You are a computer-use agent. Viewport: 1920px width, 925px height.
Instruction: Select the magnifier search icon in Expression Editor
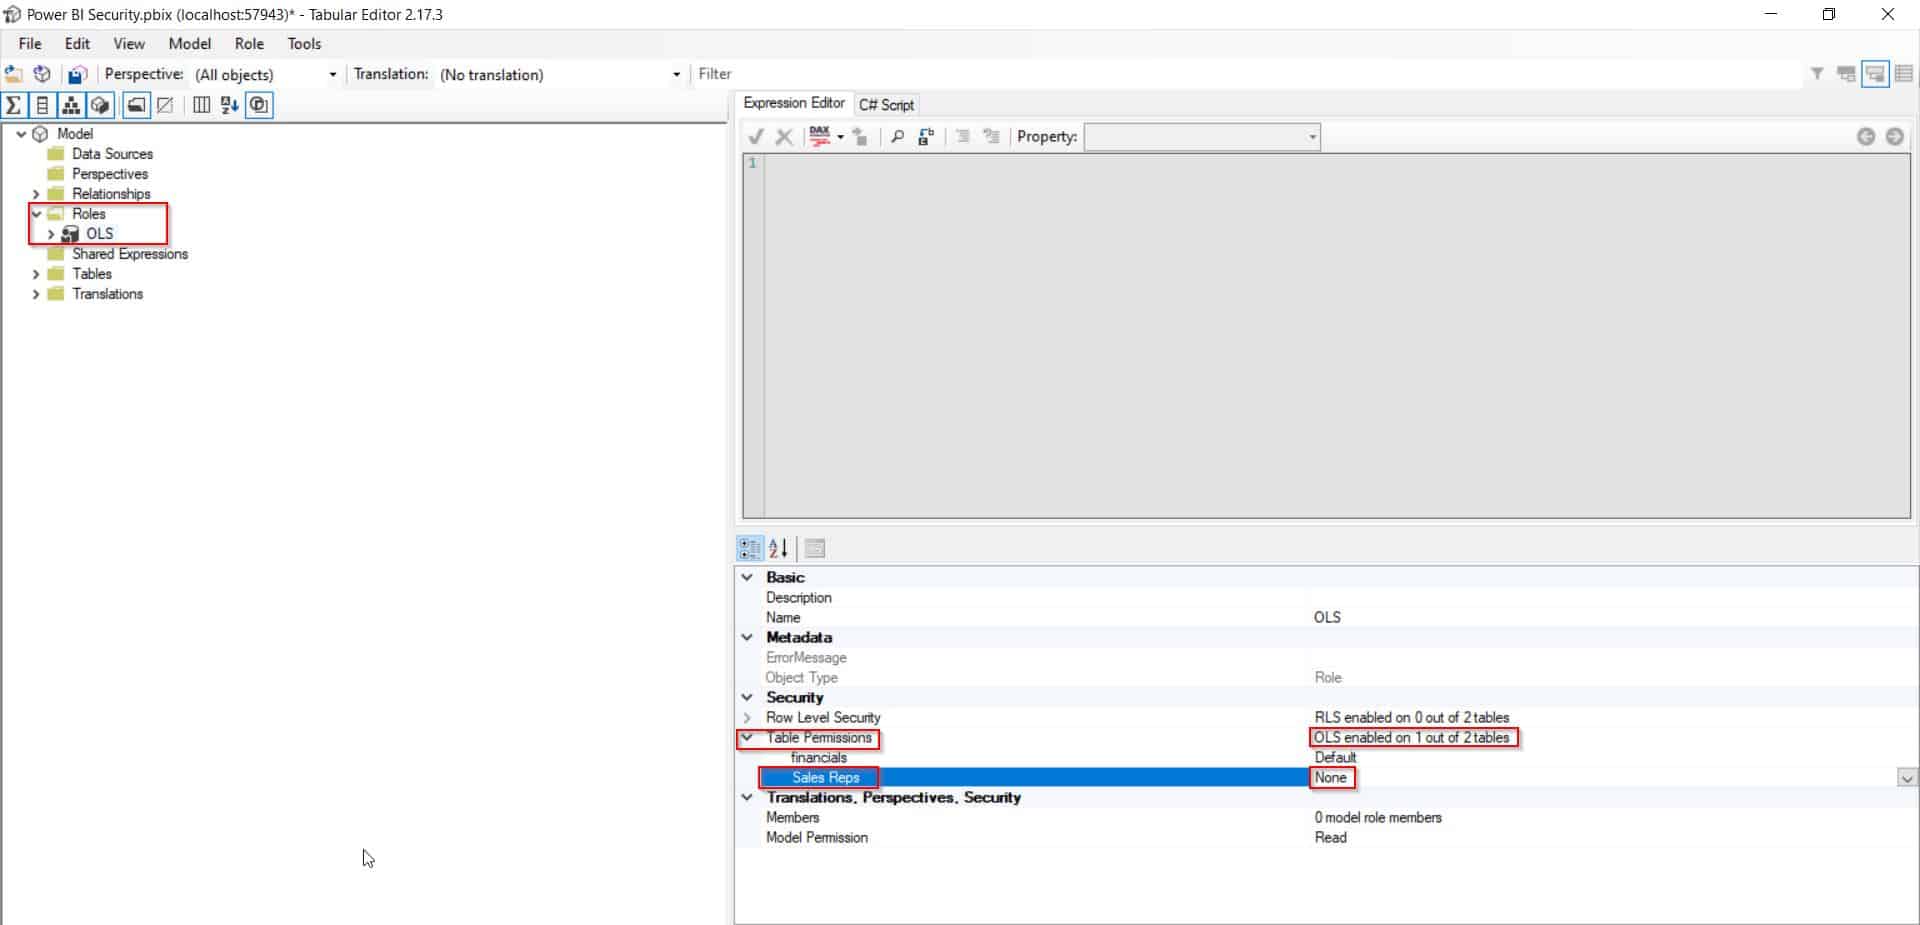pyautogui.click(x=897, y=137)
